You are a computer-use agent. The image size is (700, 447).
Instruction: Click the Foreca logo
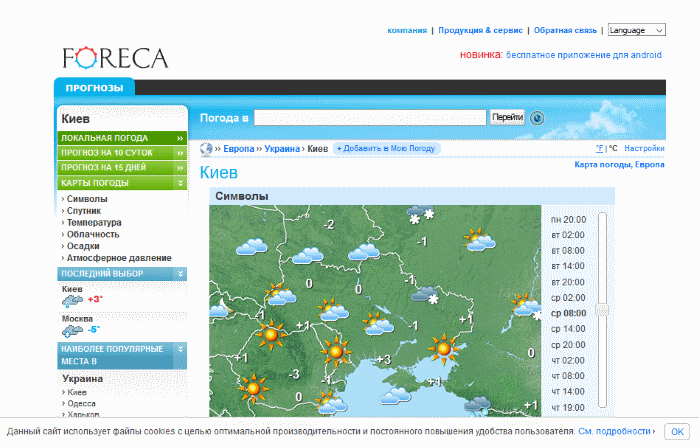[x=114, y=57]
